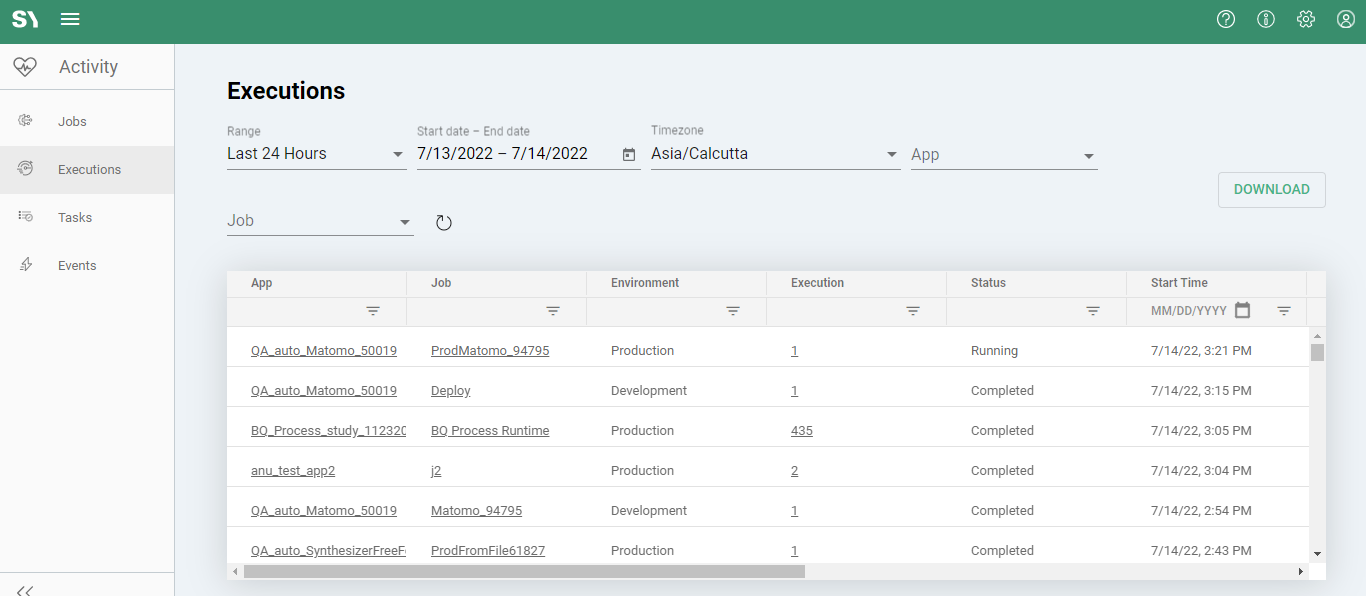This screenshot has width=1366, height=596.
Task: Click filter icon in Status column
Action: coord(1093,311)
